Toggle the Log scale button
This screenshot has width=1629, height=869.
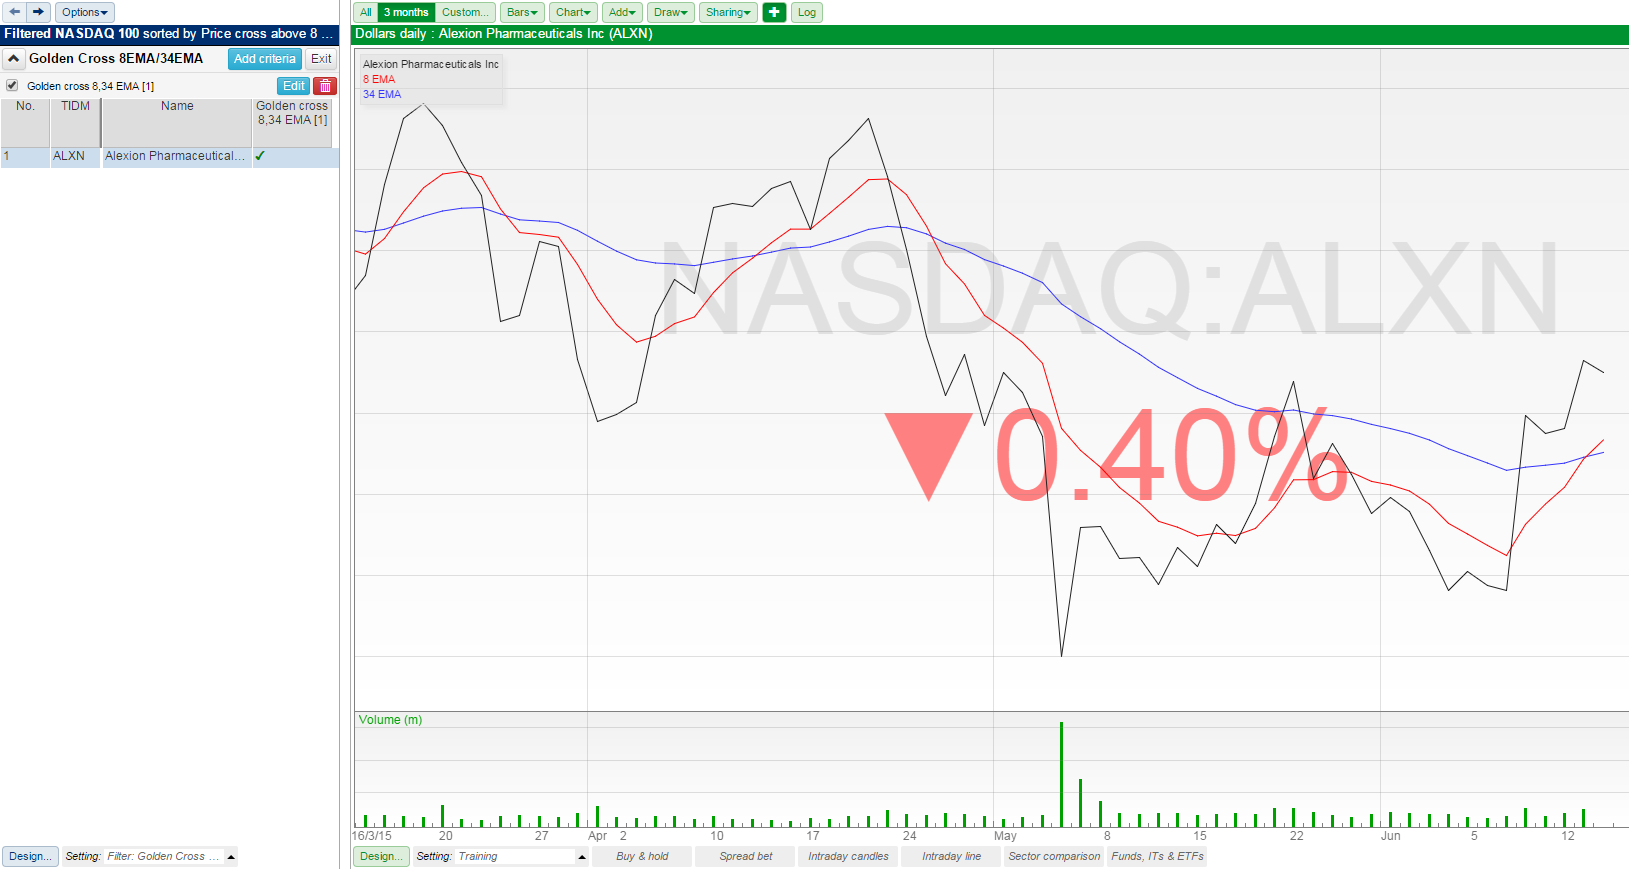click(x=807, y=12)
